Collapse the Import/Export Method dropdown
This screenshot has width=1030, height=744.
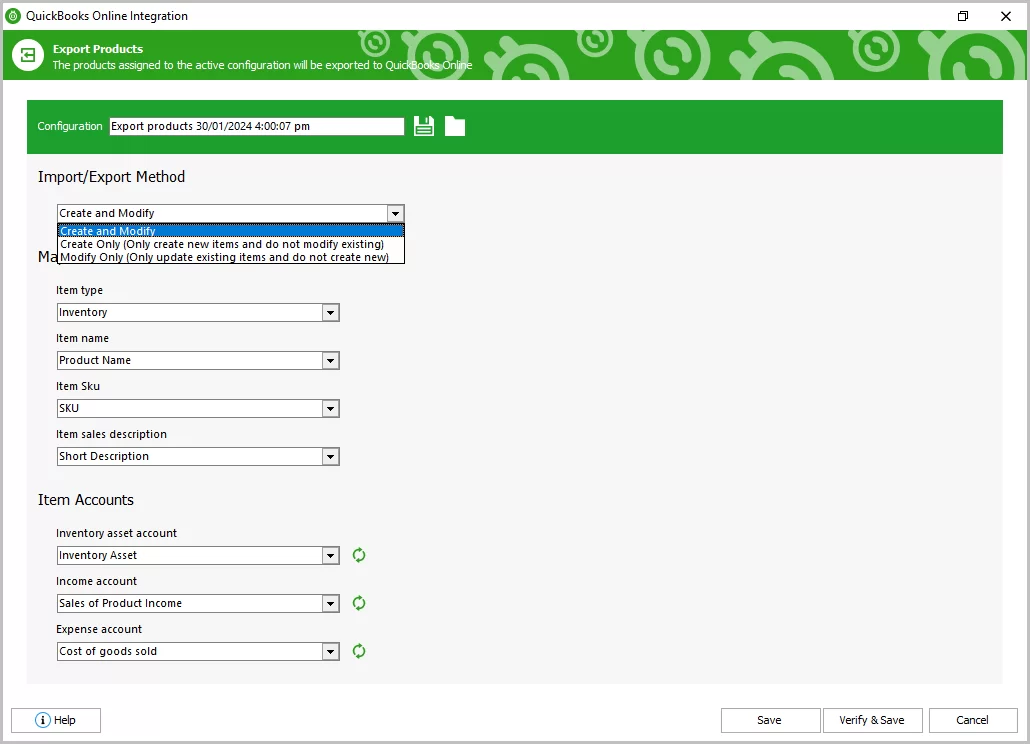tap(395, 213)
